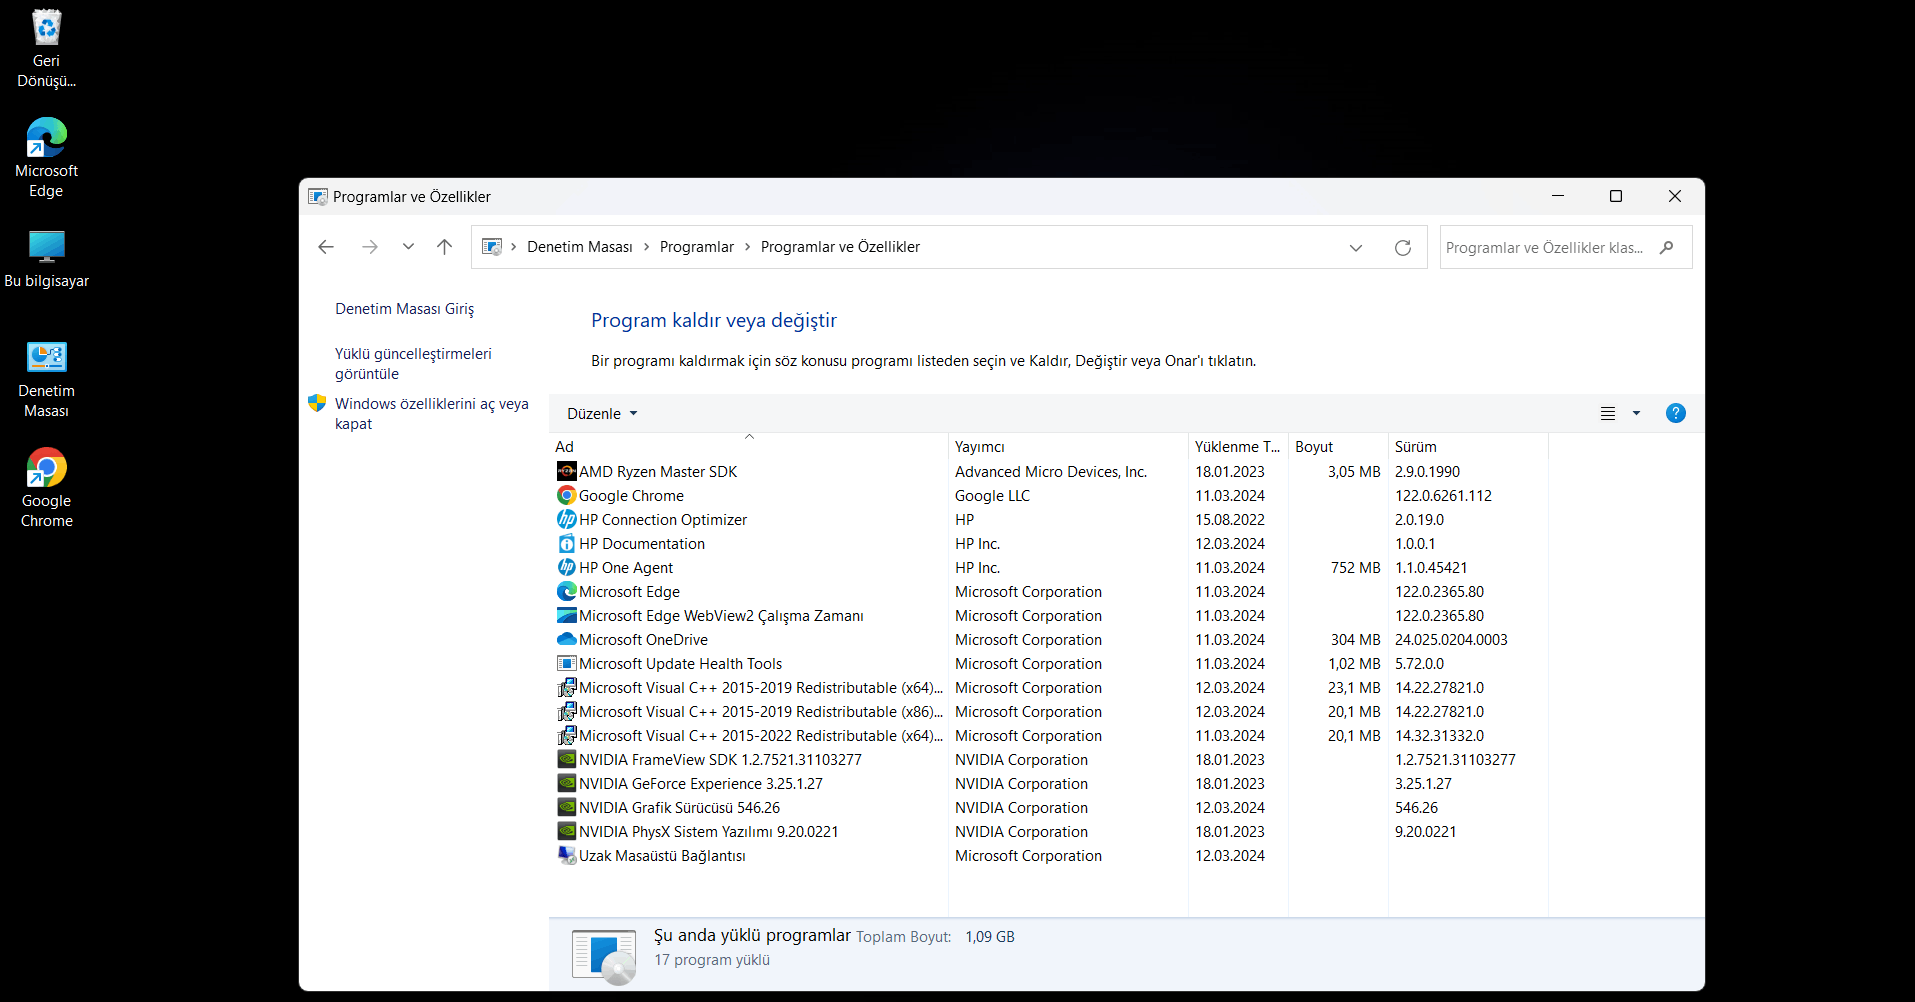Click the installed programs disc thumbnail
1915x1002 pixels.
(604, 955)
